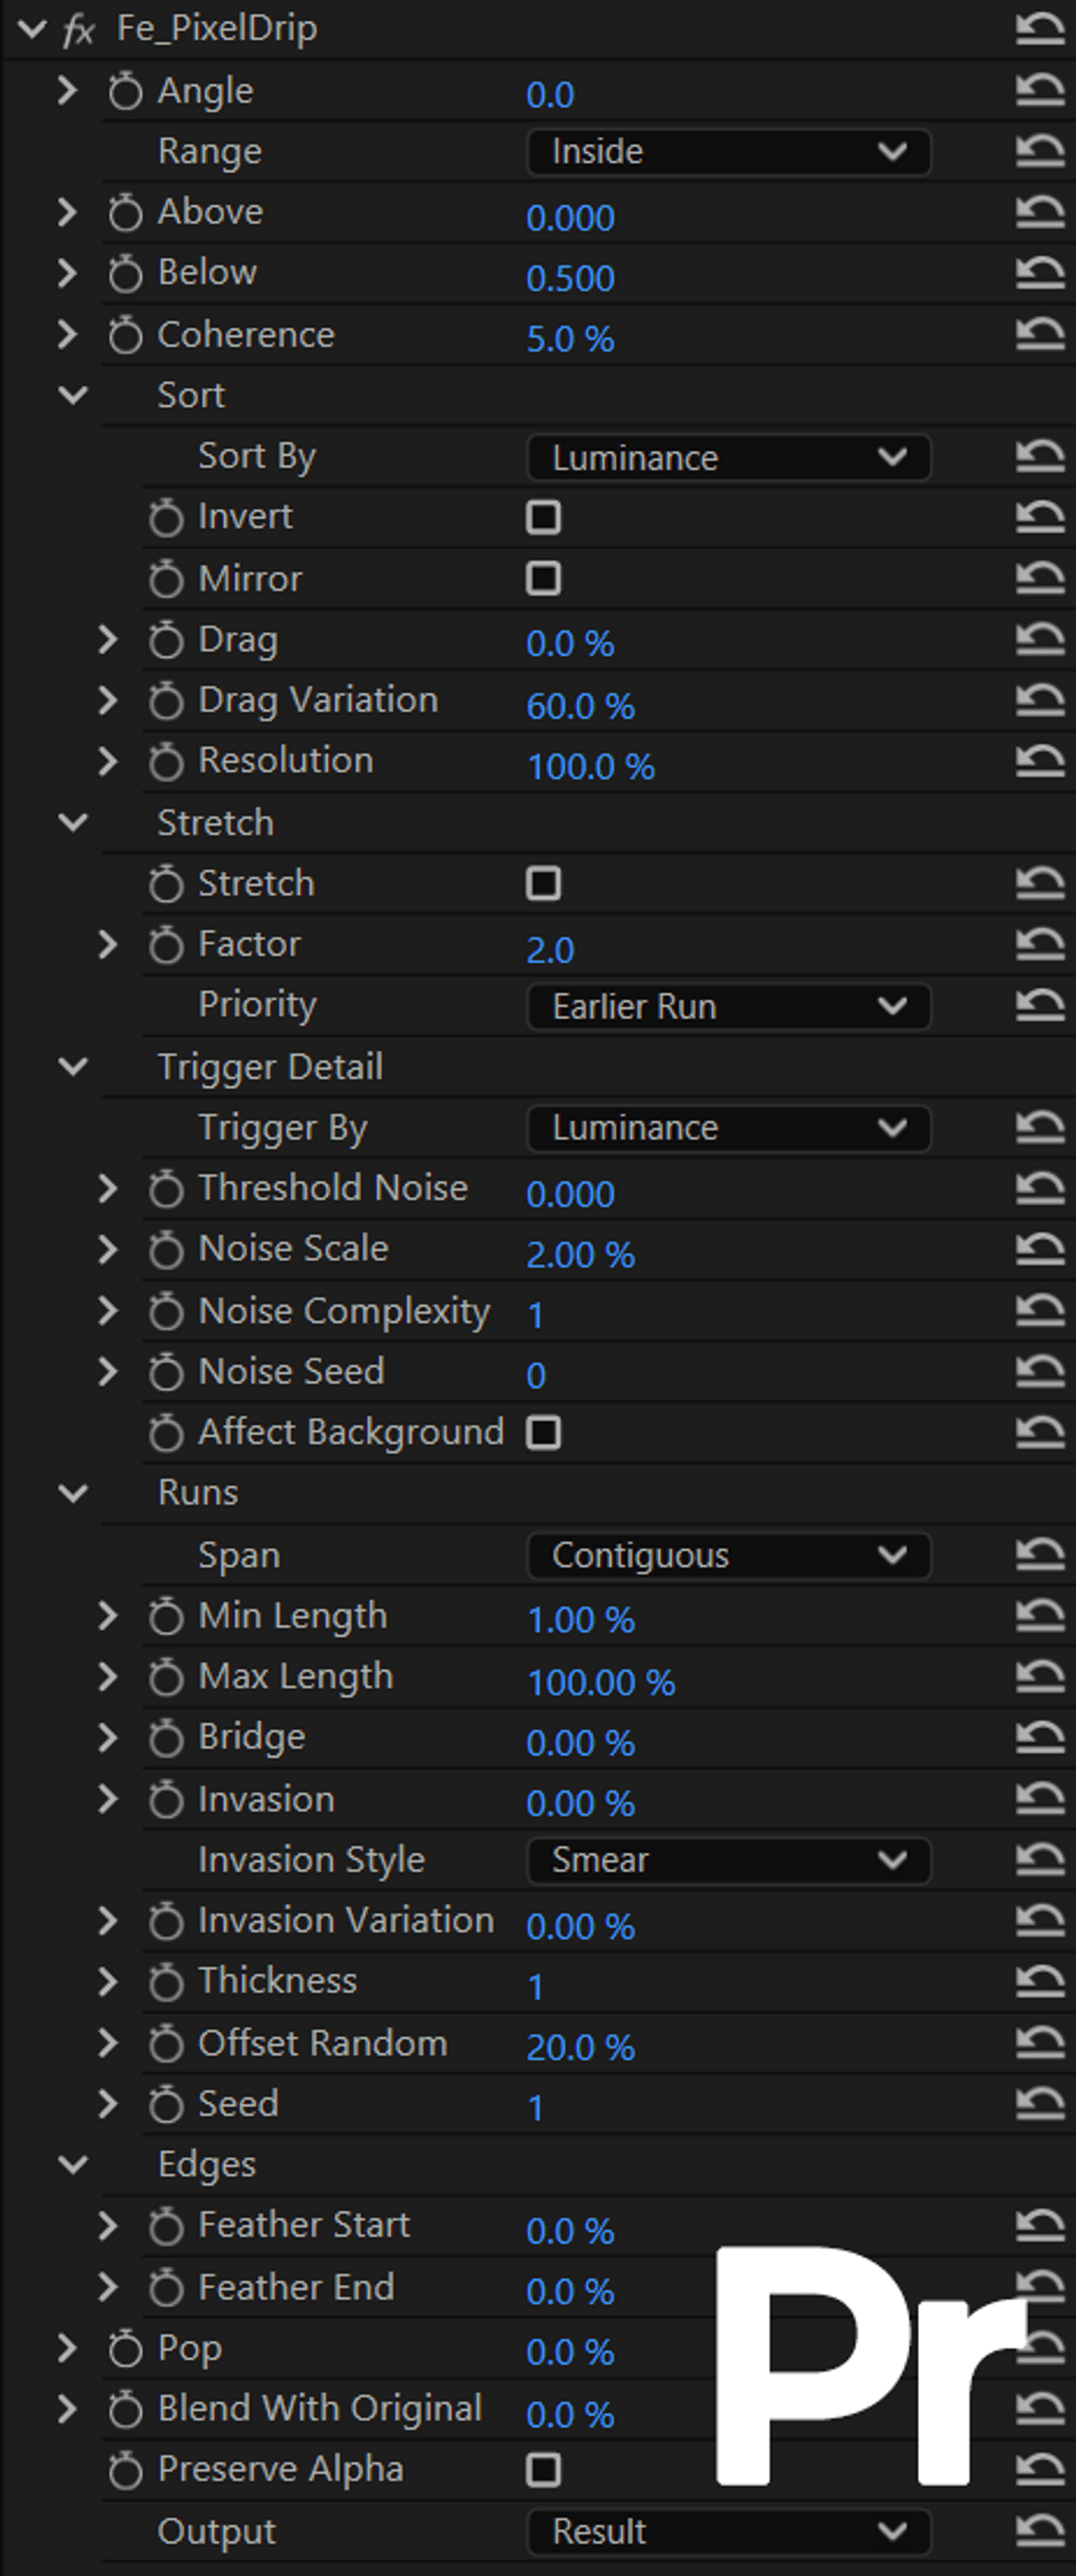
Task: Reset the Invasion Style parameter
Action: click(x=1040, y=1860)
